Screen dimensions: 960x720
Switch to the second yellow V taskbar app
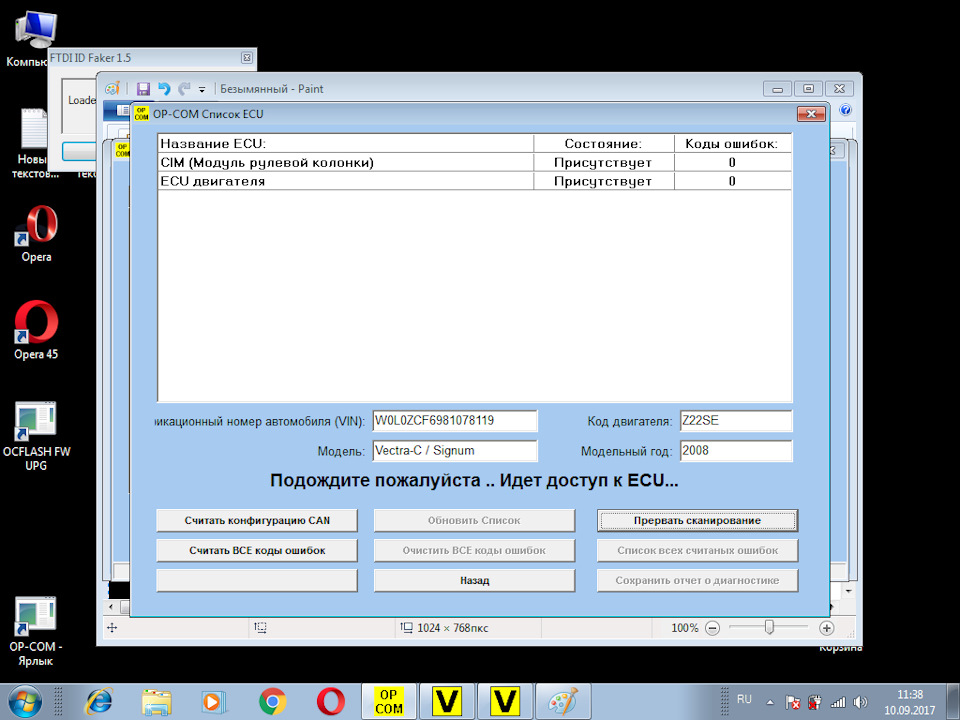click(505, 702)
